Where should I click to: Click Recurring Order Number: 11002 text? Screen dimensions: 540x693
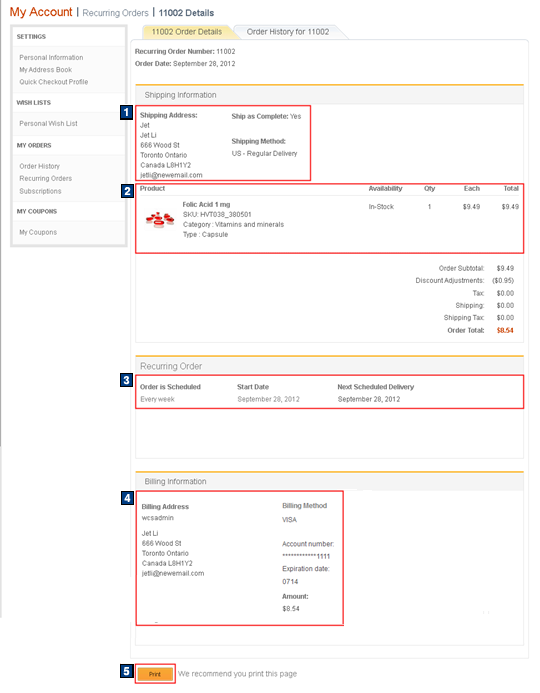point(185,51)
